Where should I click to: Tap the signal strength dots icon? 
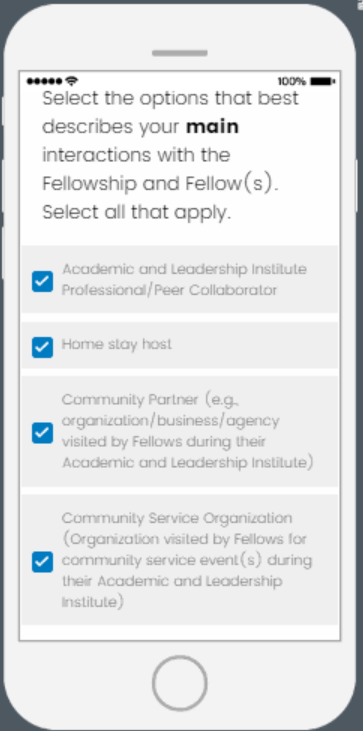tap(45, 82)
